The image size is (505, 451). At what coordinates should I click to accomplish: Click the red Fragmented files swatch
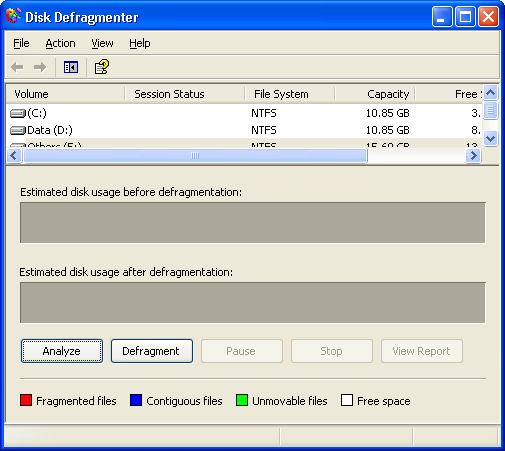(26, 400)
